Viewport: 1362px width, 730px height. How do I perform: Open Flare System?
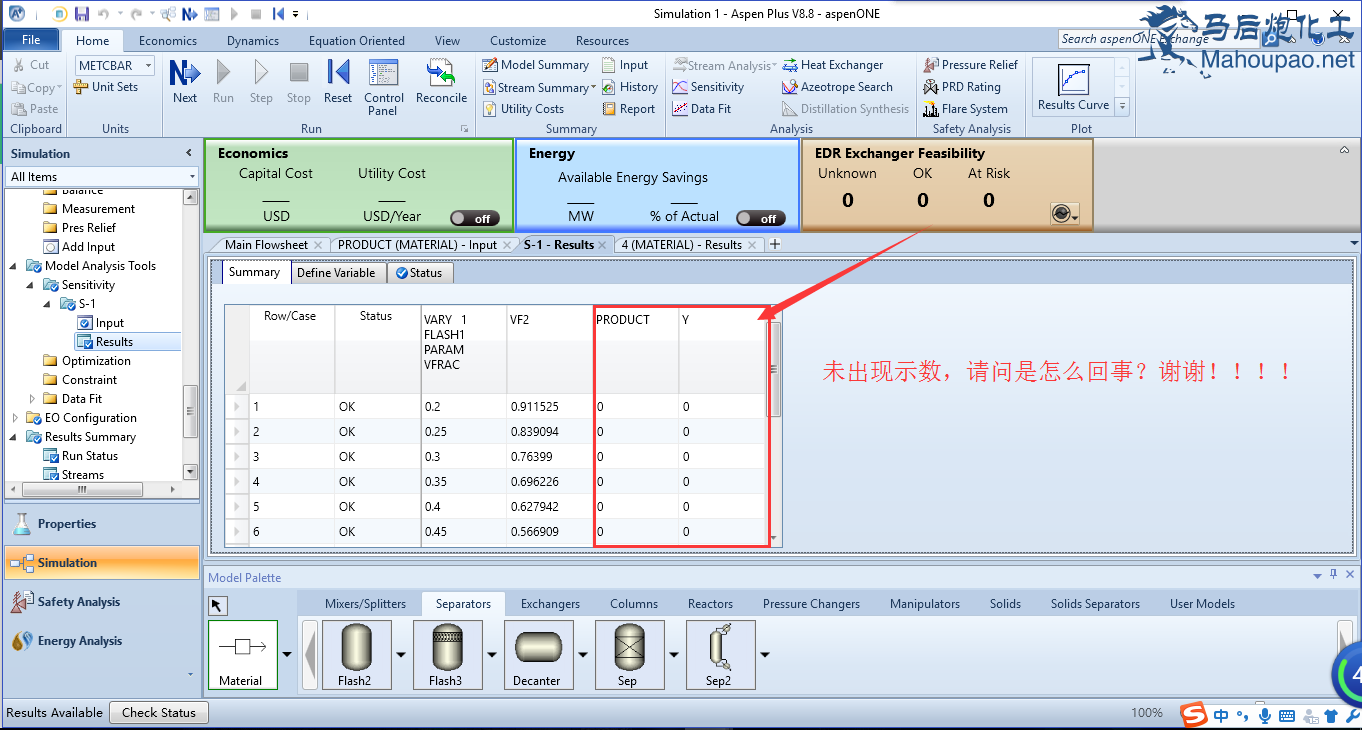click(966, 109)
